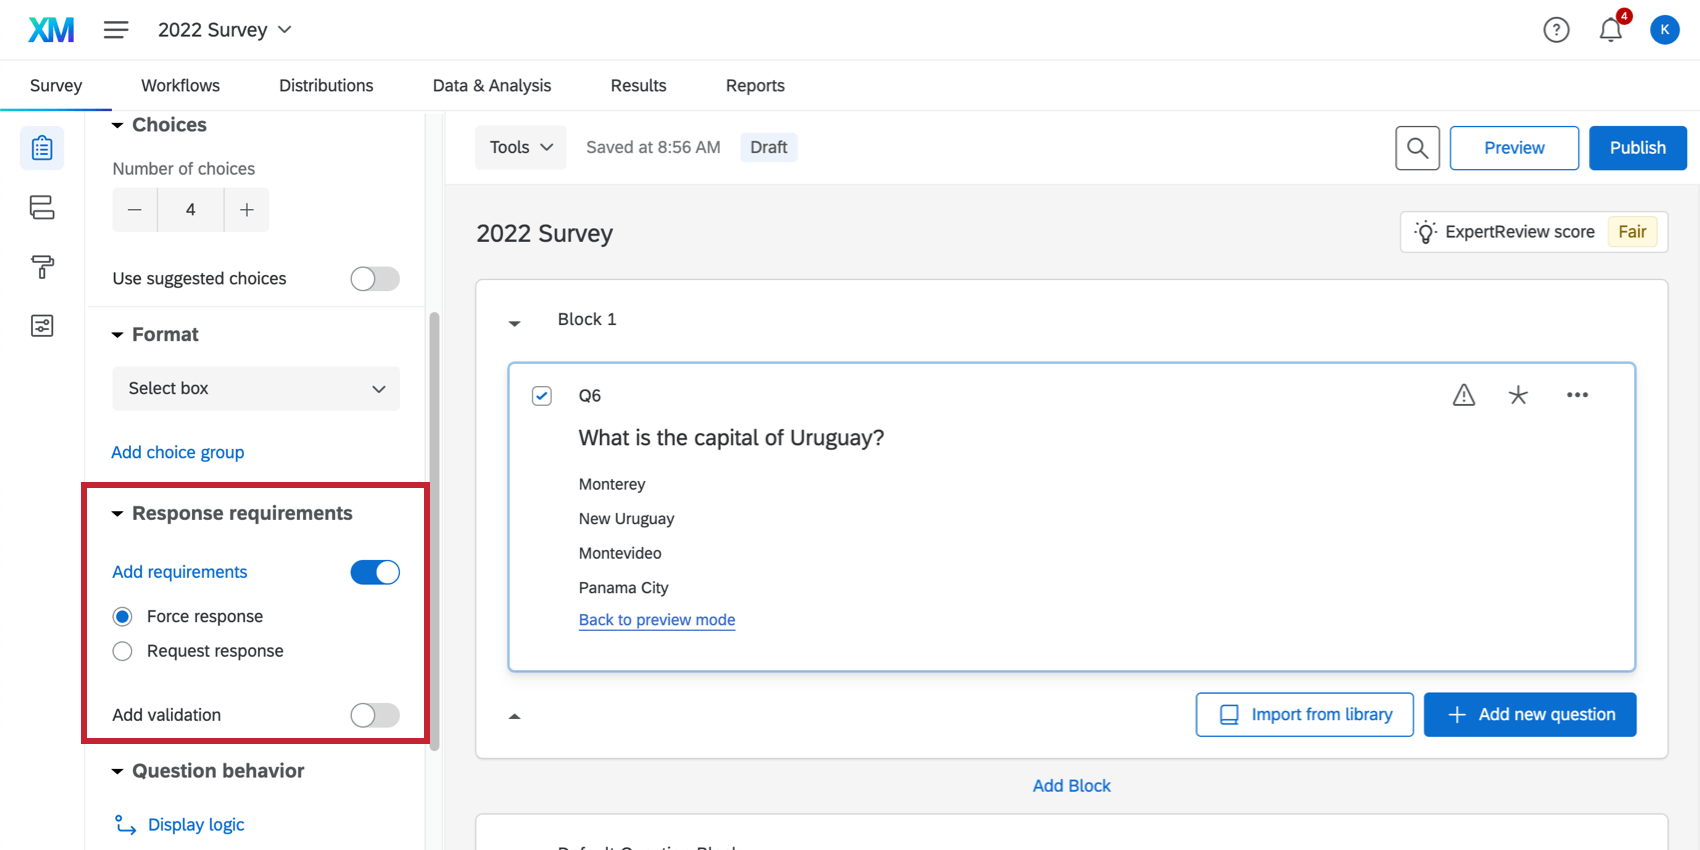Click the search magnifier icon
Screen dimensions: 1700x850
pos(1417,148)
